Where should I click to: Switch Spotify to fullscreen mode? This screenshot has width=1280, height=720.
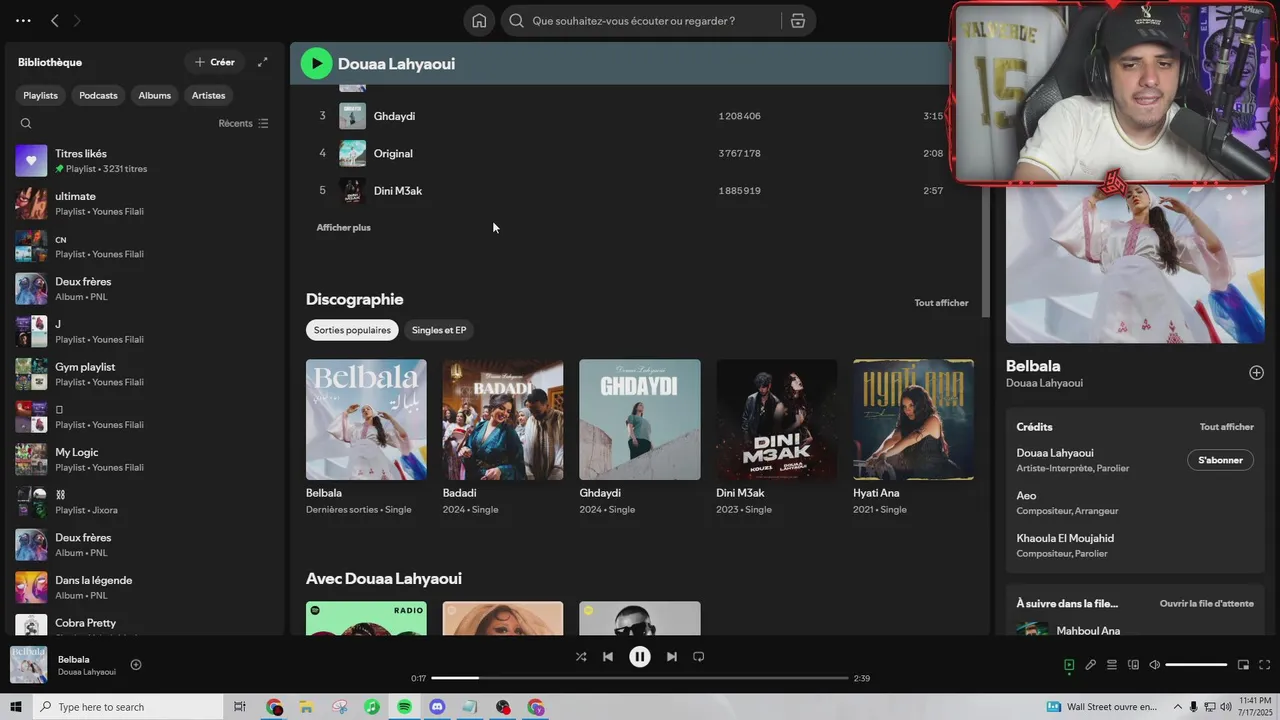[1265, 665]
